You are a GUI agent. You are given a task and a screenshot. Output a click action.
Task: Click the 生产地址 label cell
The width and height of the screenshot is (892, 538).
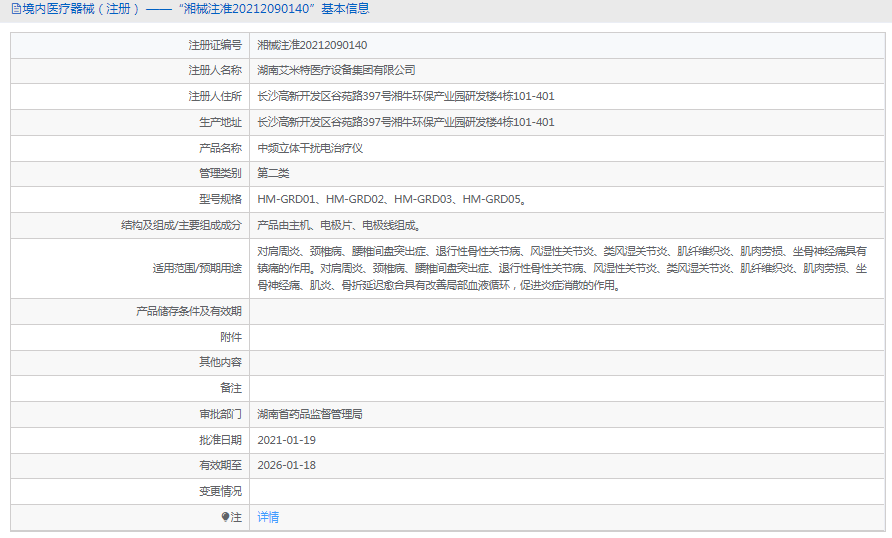pos(130,122)
